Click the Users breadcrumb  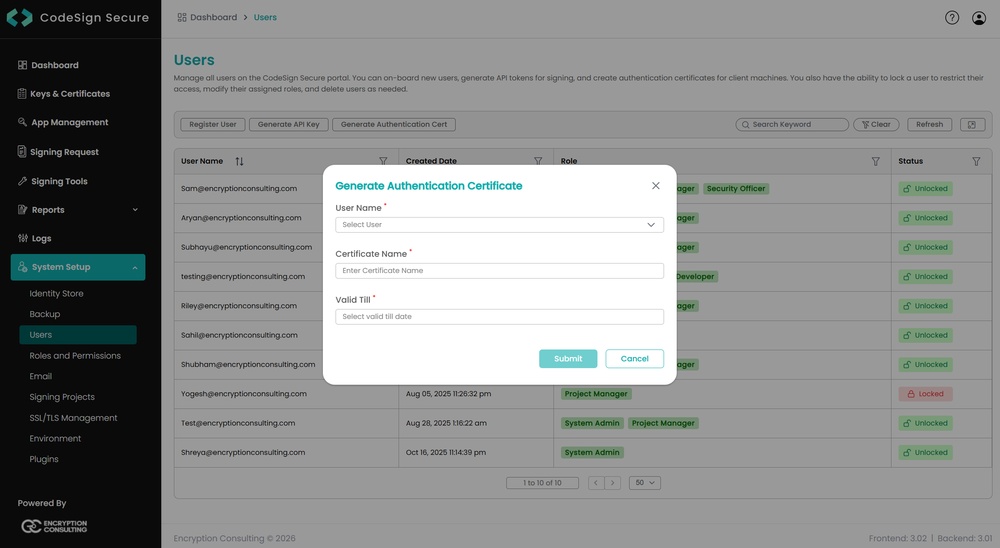[265, 17]
